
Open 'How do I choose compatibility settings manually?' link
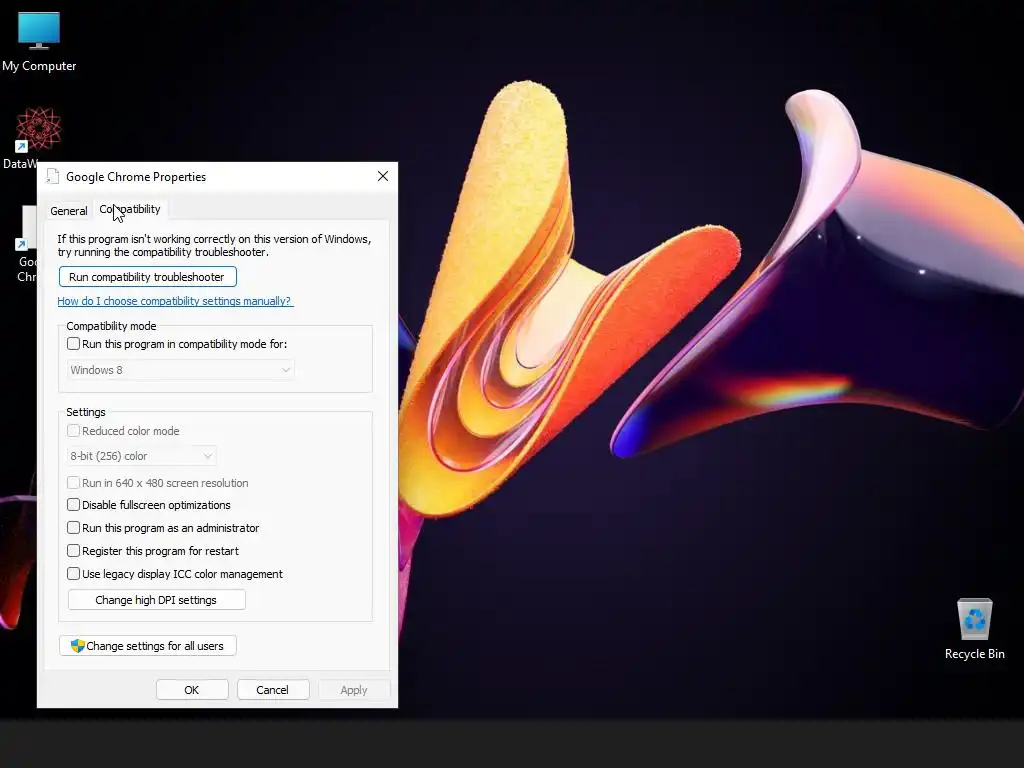coord(174,301)
